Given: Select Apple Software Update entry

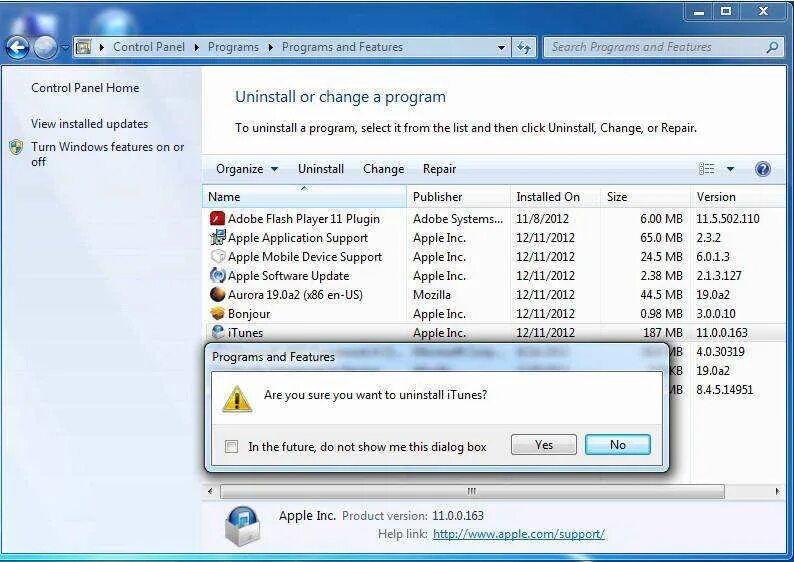Looking at the screenshot, I should (x=289, y=276).
